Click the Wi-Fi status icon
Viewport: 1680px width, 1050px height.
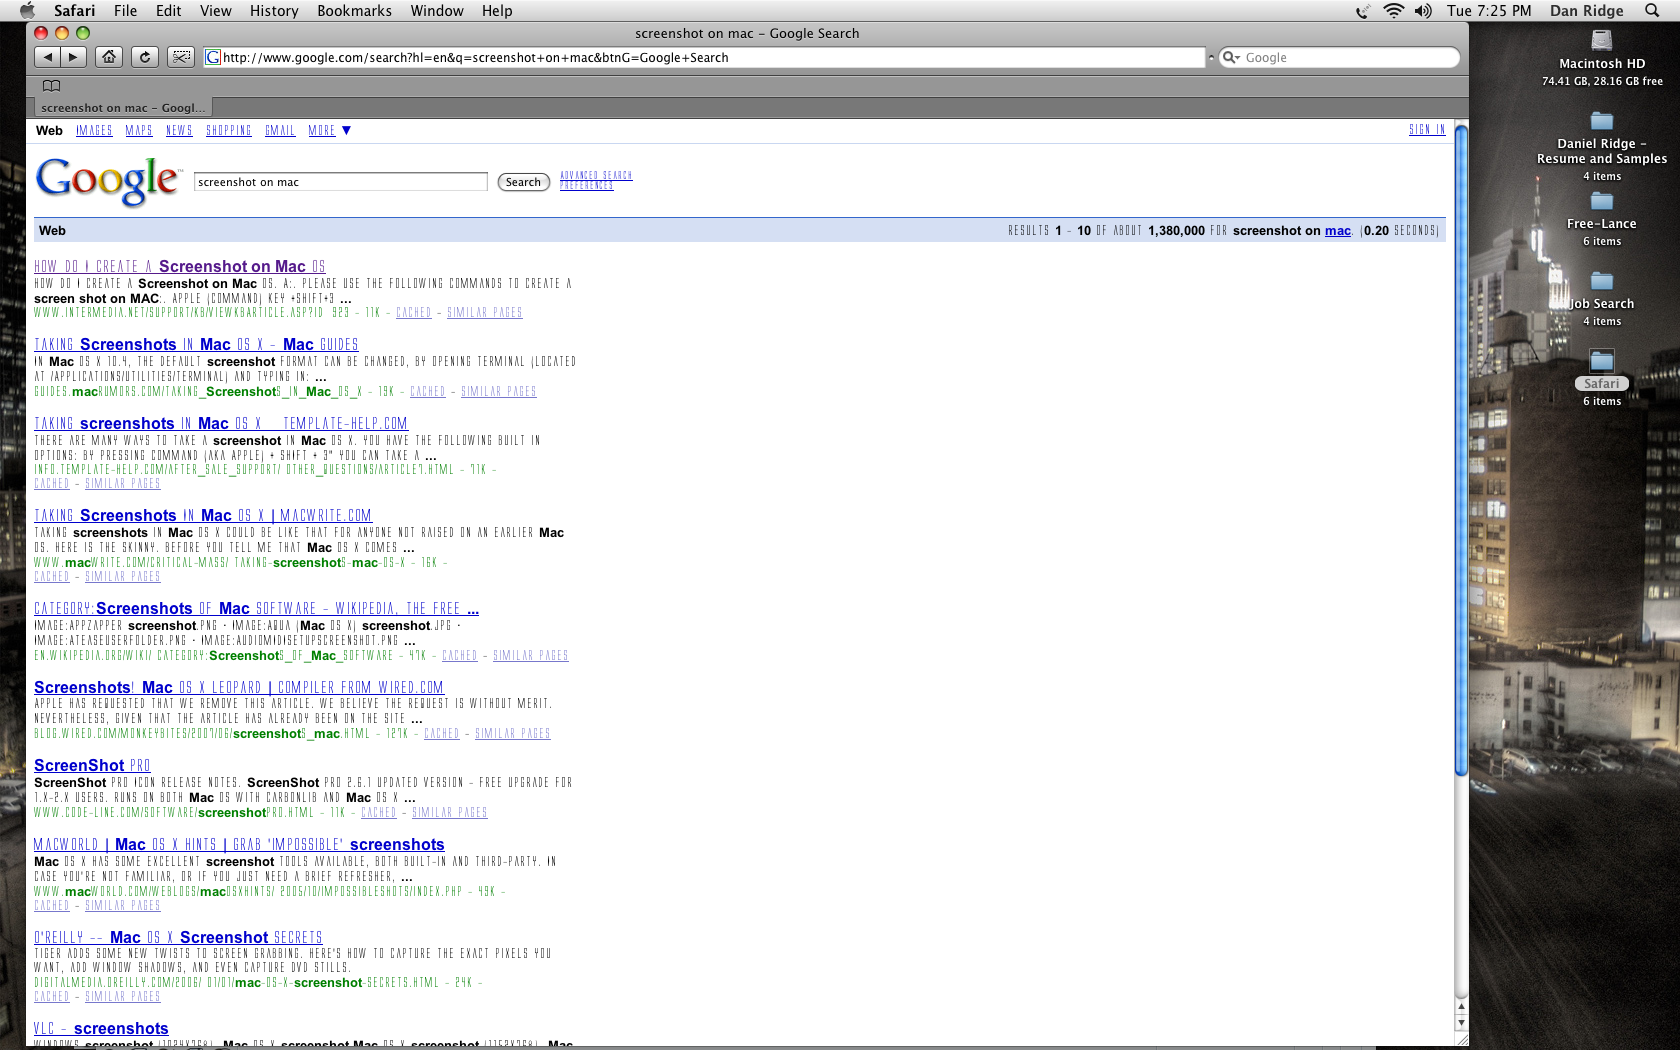tap(1393, 11)
